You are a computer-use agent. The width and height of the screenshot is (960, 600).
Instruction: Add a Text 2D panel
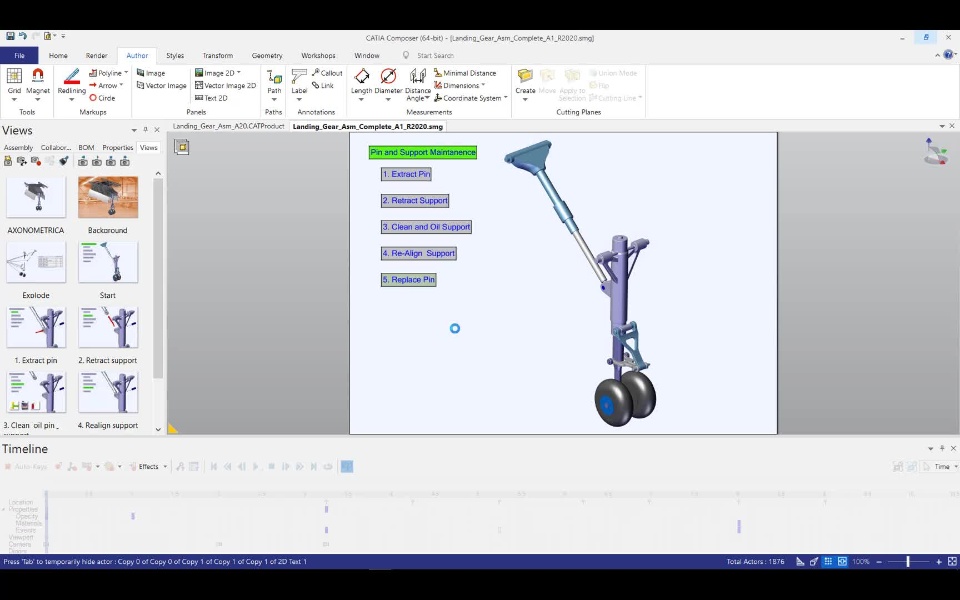pyautogui.click(x=211, y=98)
